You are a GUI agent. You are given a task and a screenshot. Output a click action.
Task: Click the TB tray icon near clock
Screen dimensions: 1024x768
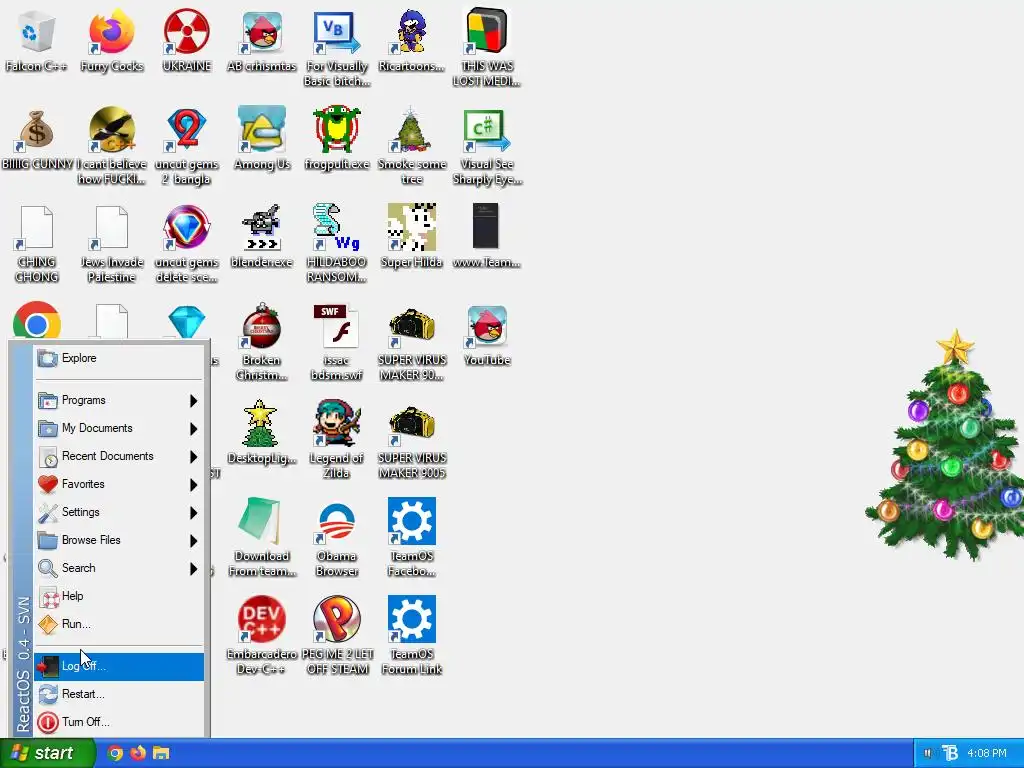(x=950, y=754)
